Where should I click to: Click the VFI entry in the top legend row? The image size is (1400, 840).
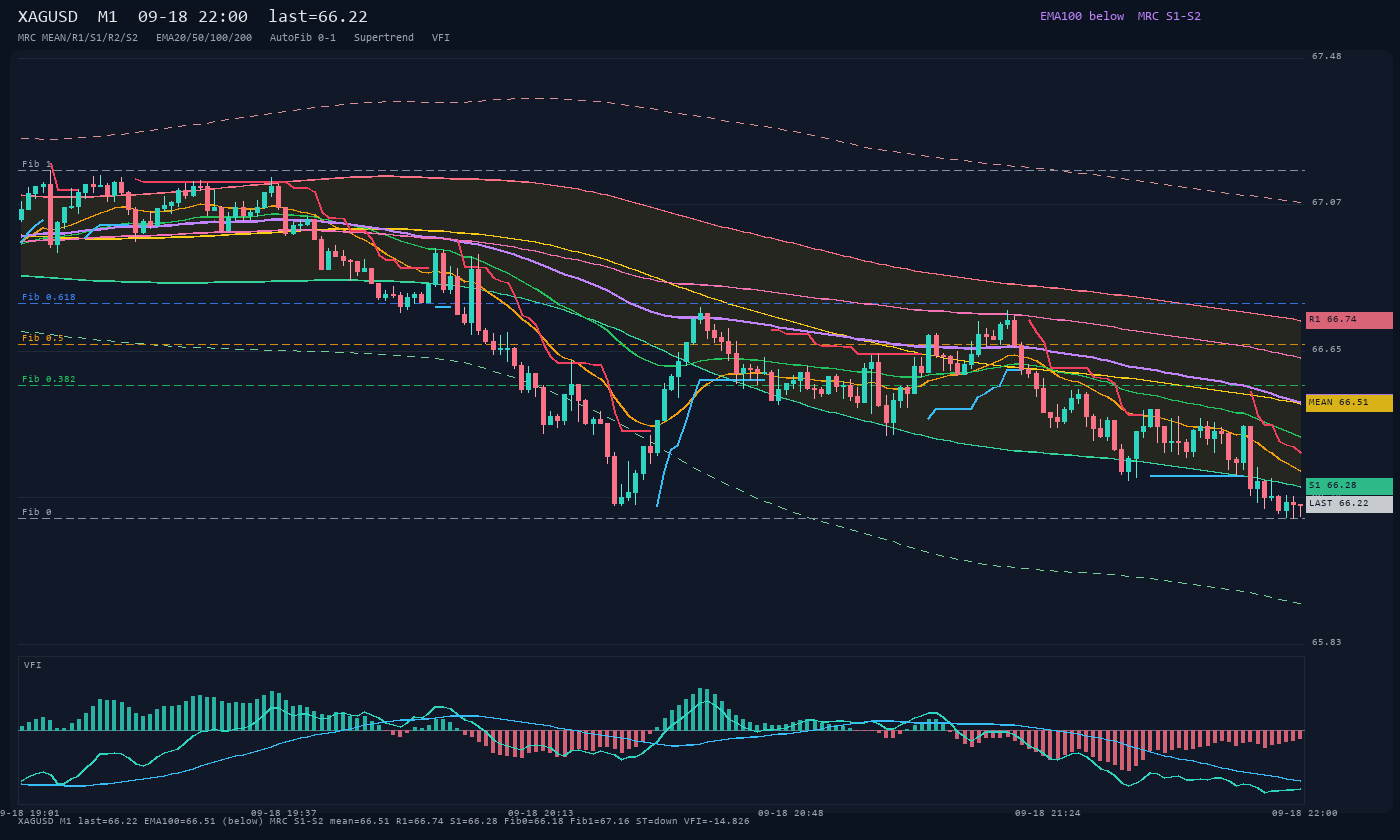tap(441, 37)
